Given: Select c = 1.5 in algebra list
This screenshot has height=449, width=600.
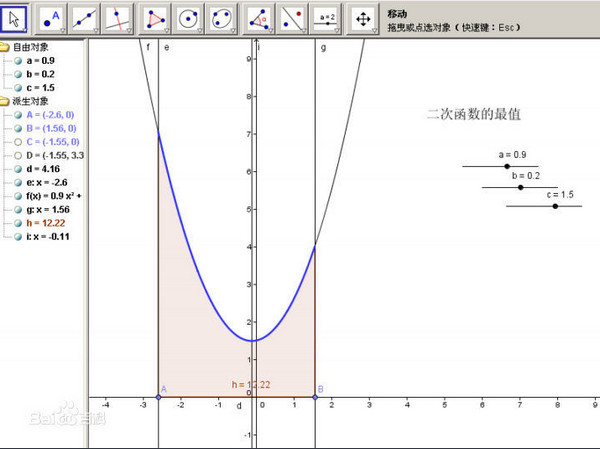Looking at the screenshot, I should click(41, 88).
